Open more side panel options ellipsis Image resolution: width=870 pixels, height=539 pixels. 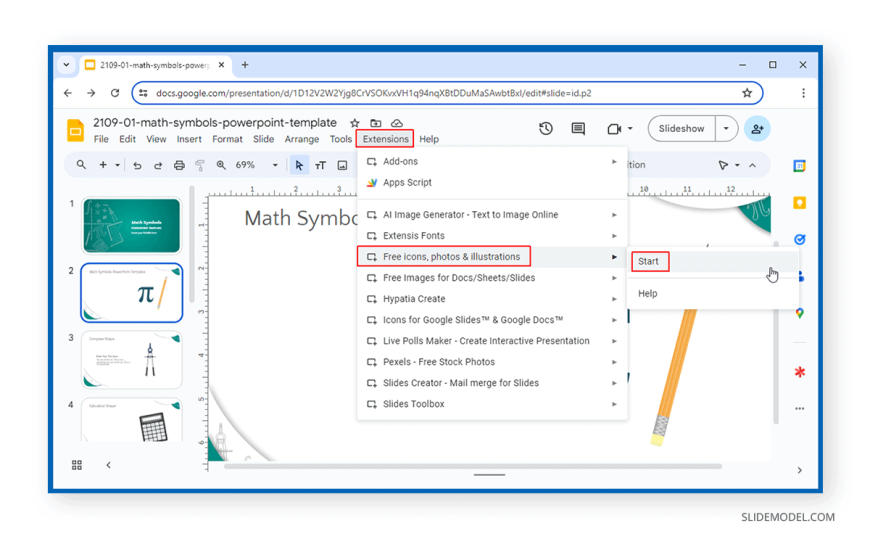(x=800, y=409)
